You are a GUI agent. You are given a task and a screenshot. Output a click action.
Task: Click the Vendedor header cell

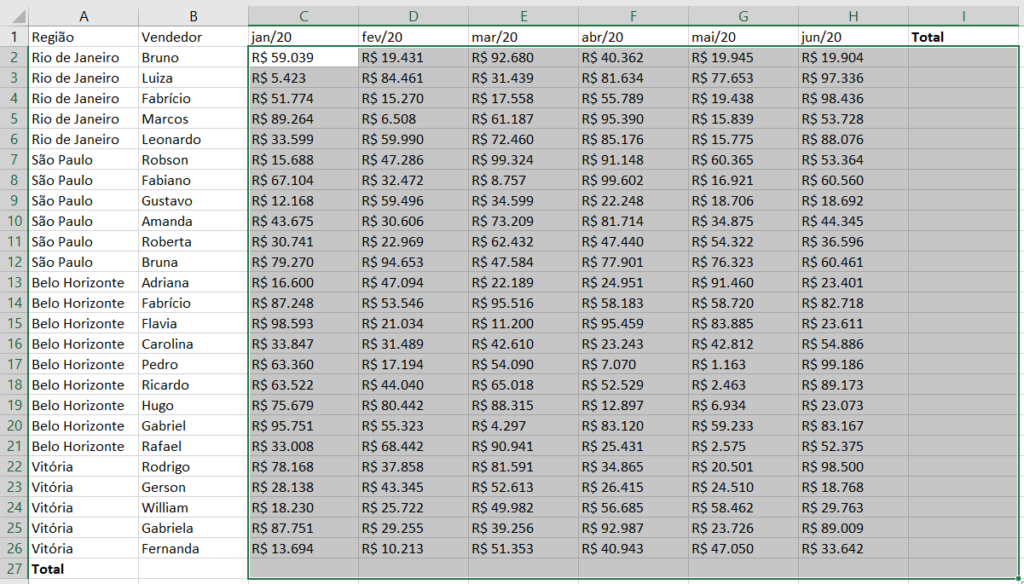click(193, 37)
